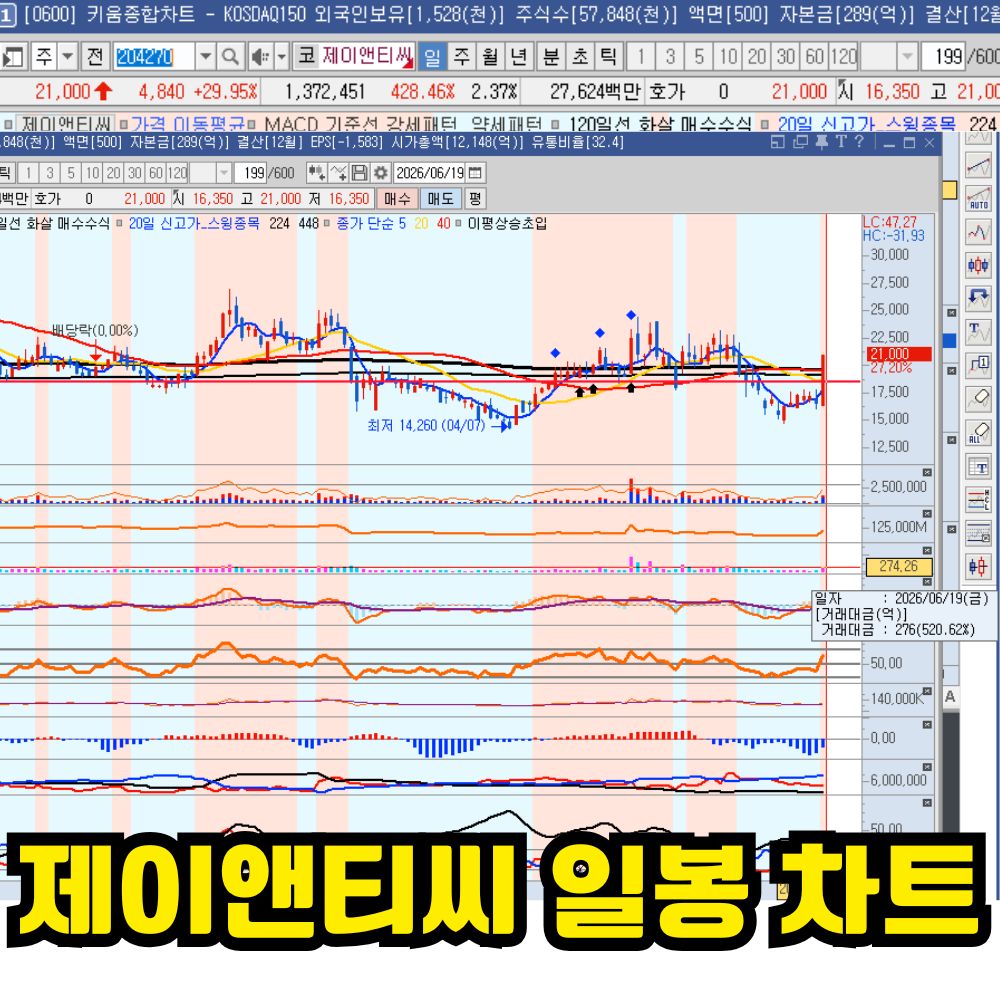The height and width of the screenshot is (1000, 1000).
Task: Click the 매수 buy button
Action: pos(397,199)
